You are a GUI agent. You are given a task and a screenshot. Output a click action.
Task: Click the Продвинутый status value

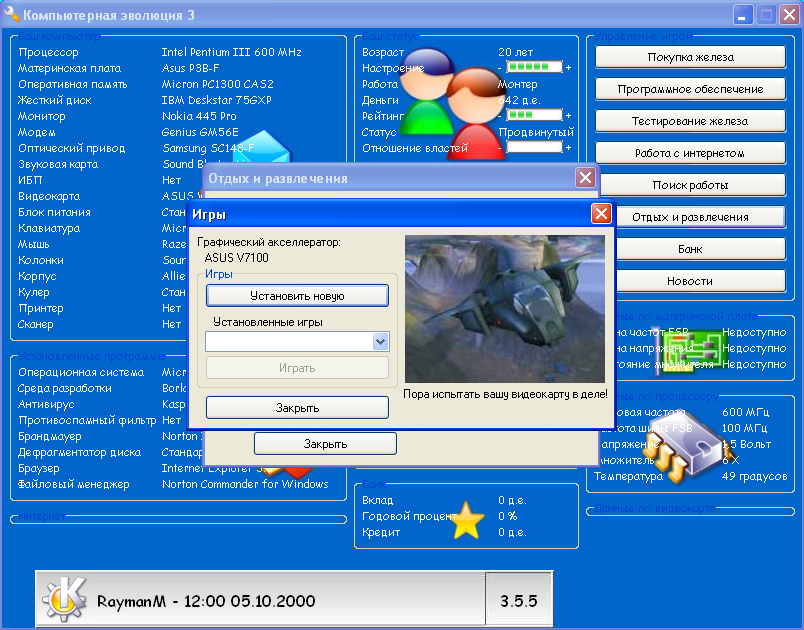536,132
